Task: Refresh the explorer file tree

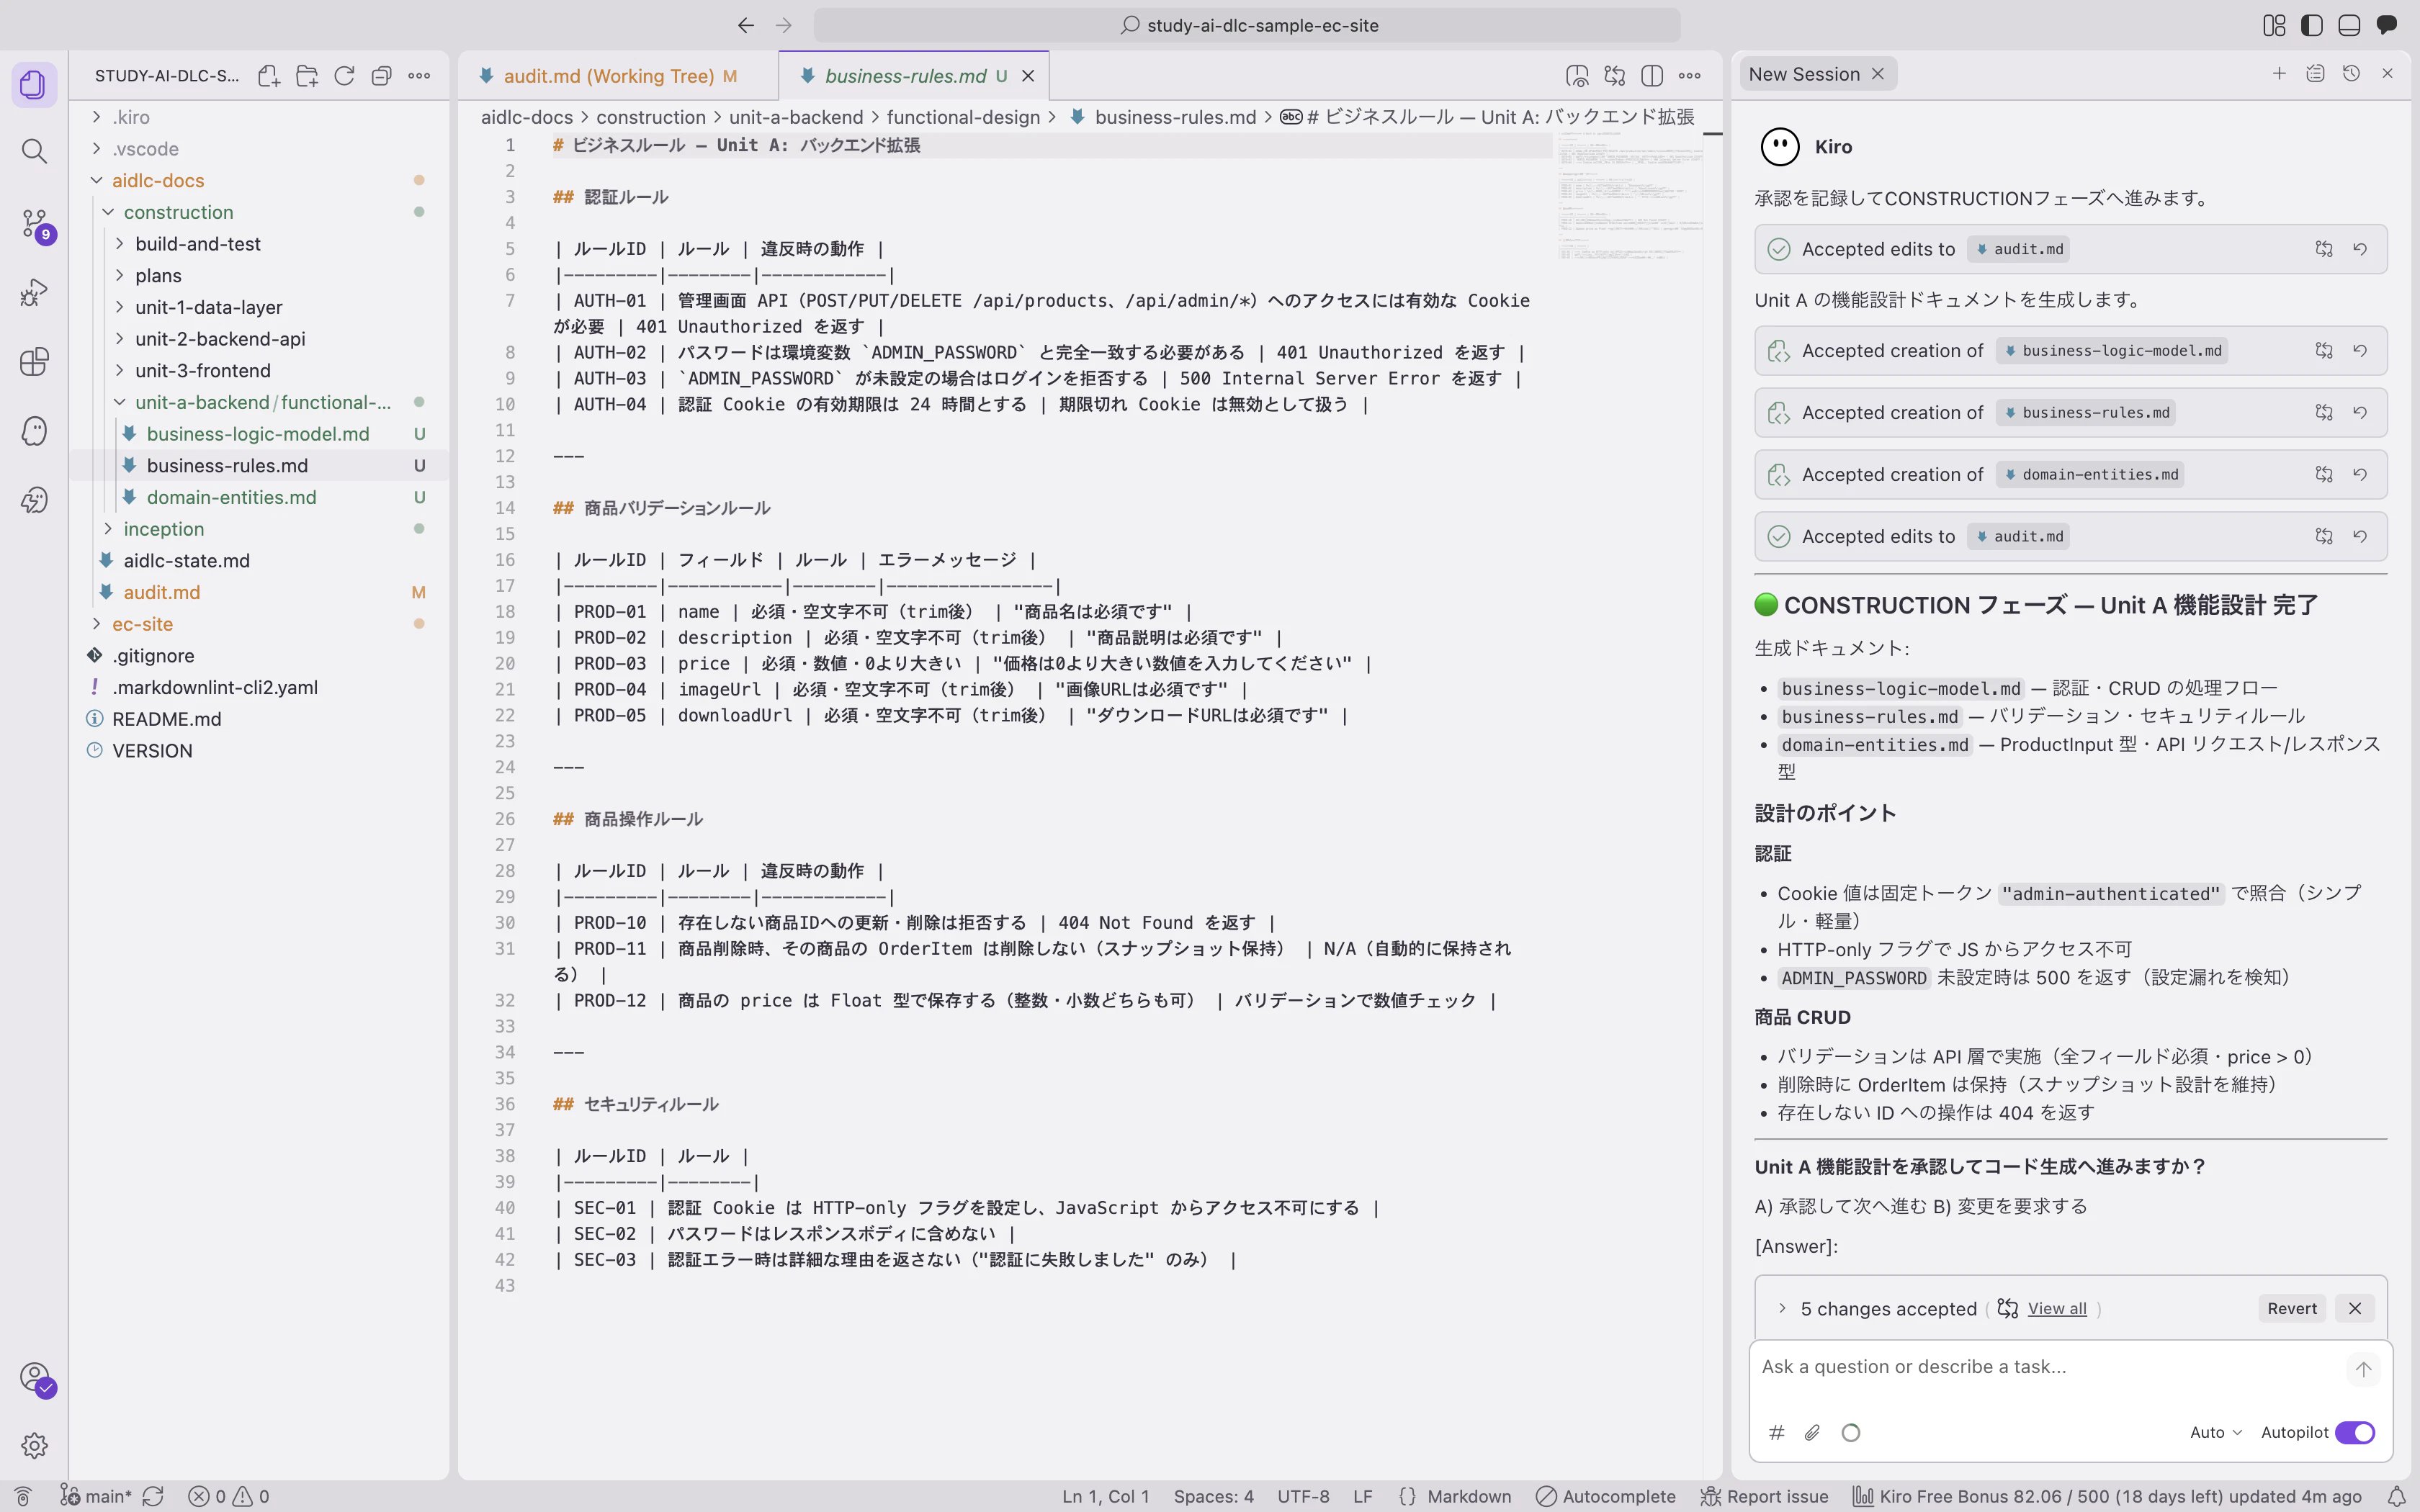Action: 344,76
